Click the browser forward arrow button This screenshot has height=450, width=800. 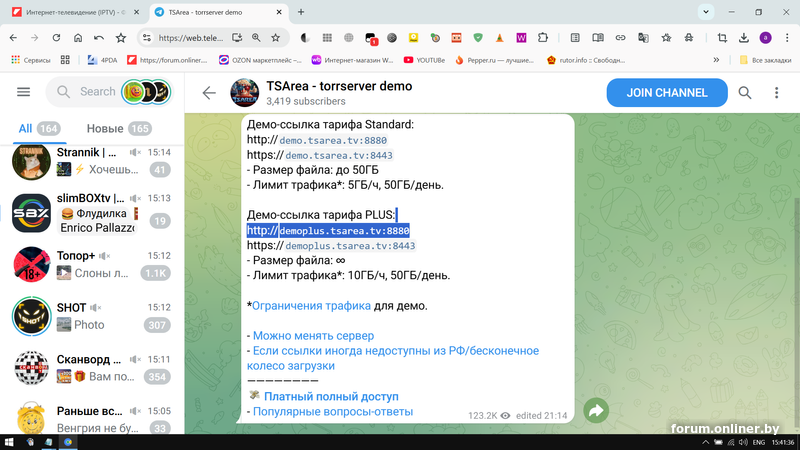pos(35,38)
